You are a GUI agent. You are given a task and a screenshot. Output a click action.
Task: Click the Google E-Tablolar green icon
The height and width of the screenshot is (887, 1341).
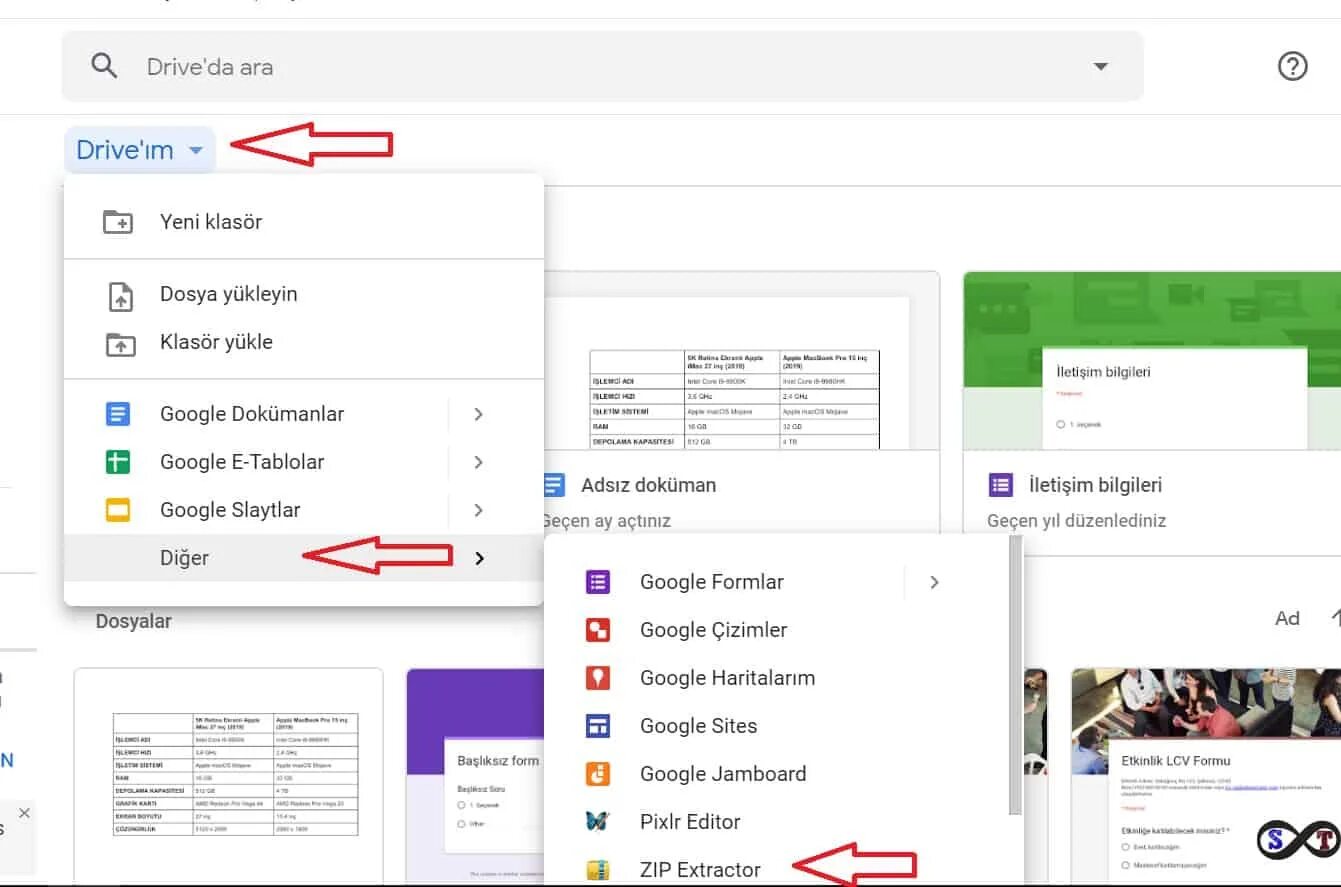pyautogui.click(x=118, y=462)
